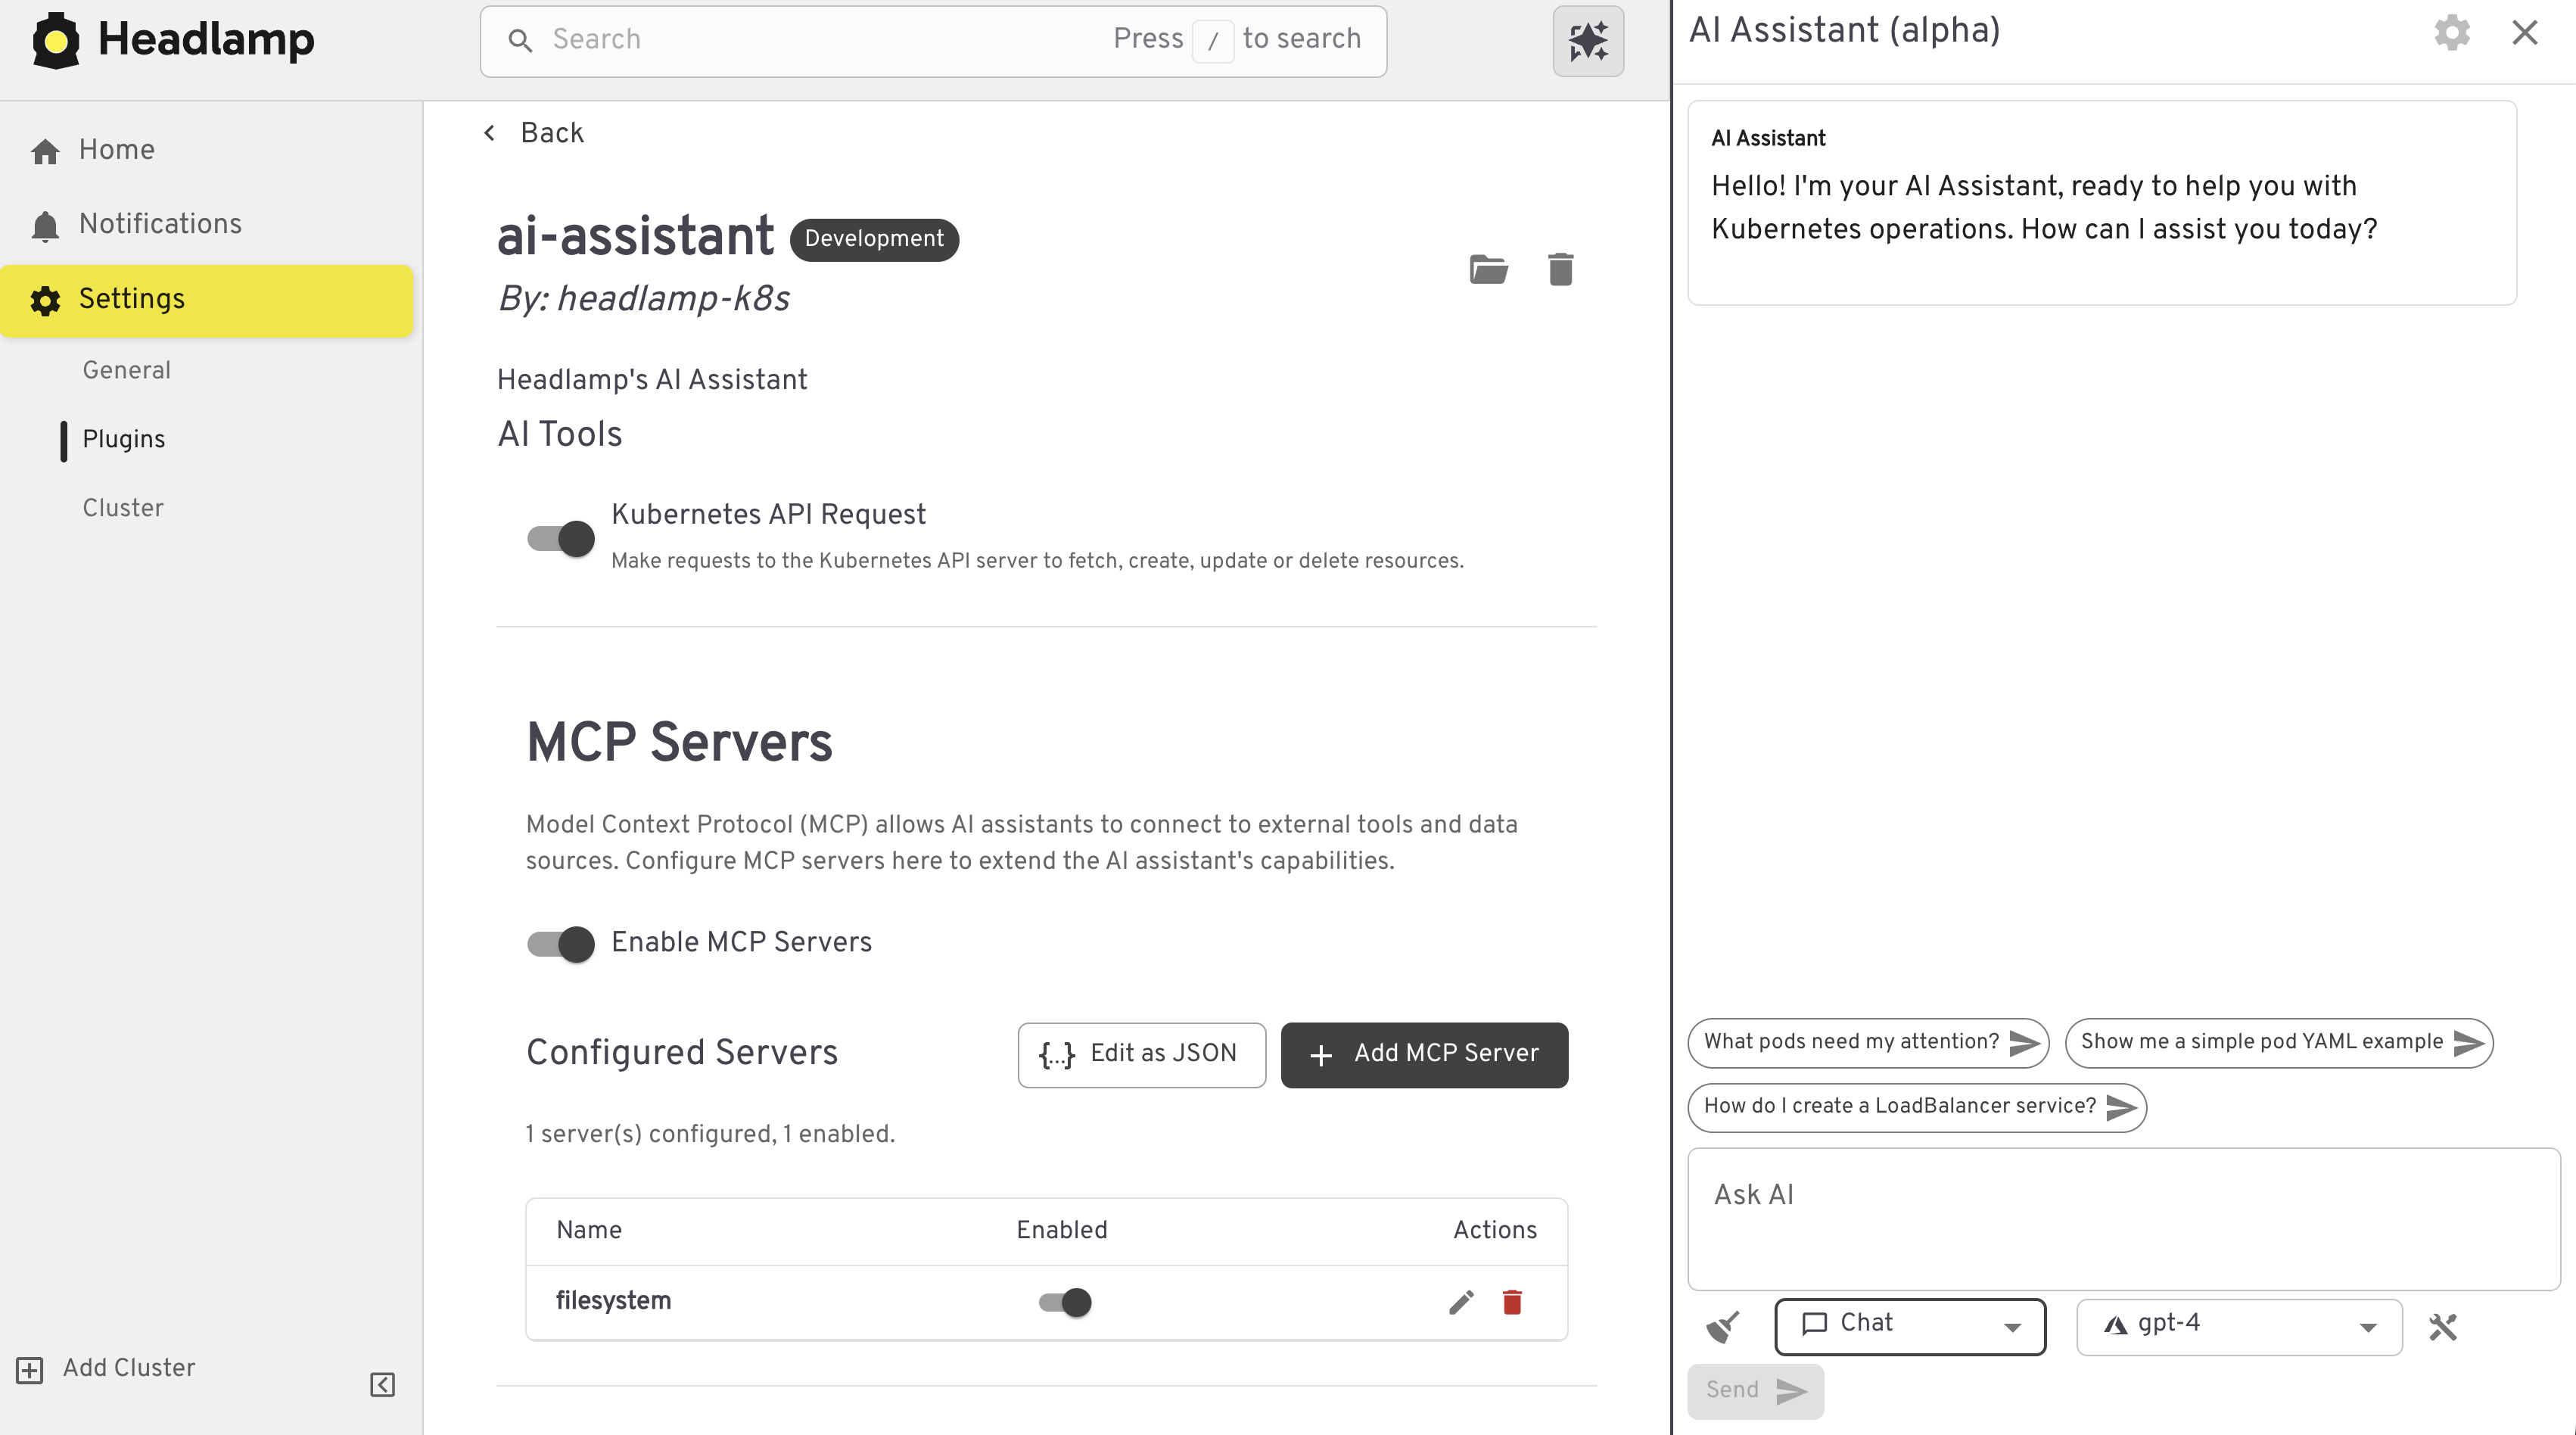Viewport: 2576px width, 1435px height.
Task: Delete the filesystem MCP server
Action: click(x=1512, y=1301)
